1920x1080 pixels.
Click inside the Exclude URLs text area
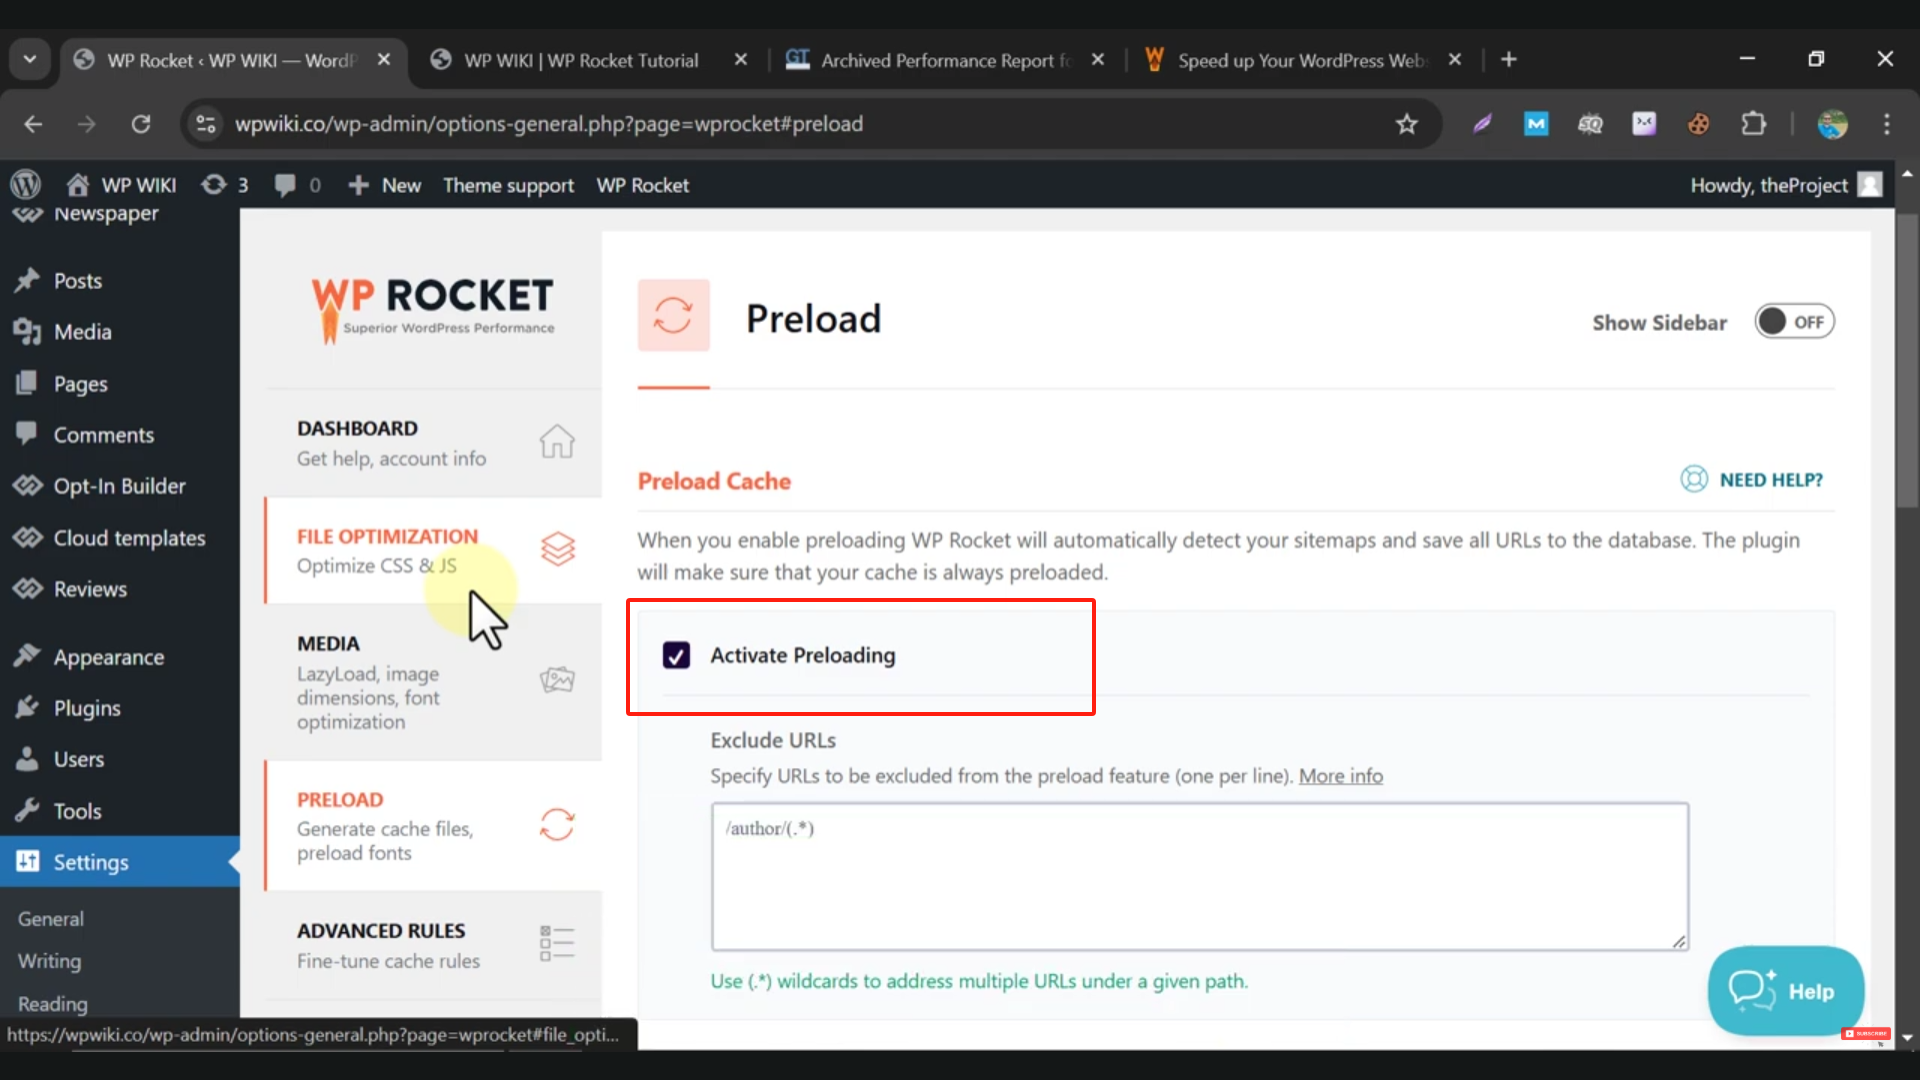pos(1199,876)
